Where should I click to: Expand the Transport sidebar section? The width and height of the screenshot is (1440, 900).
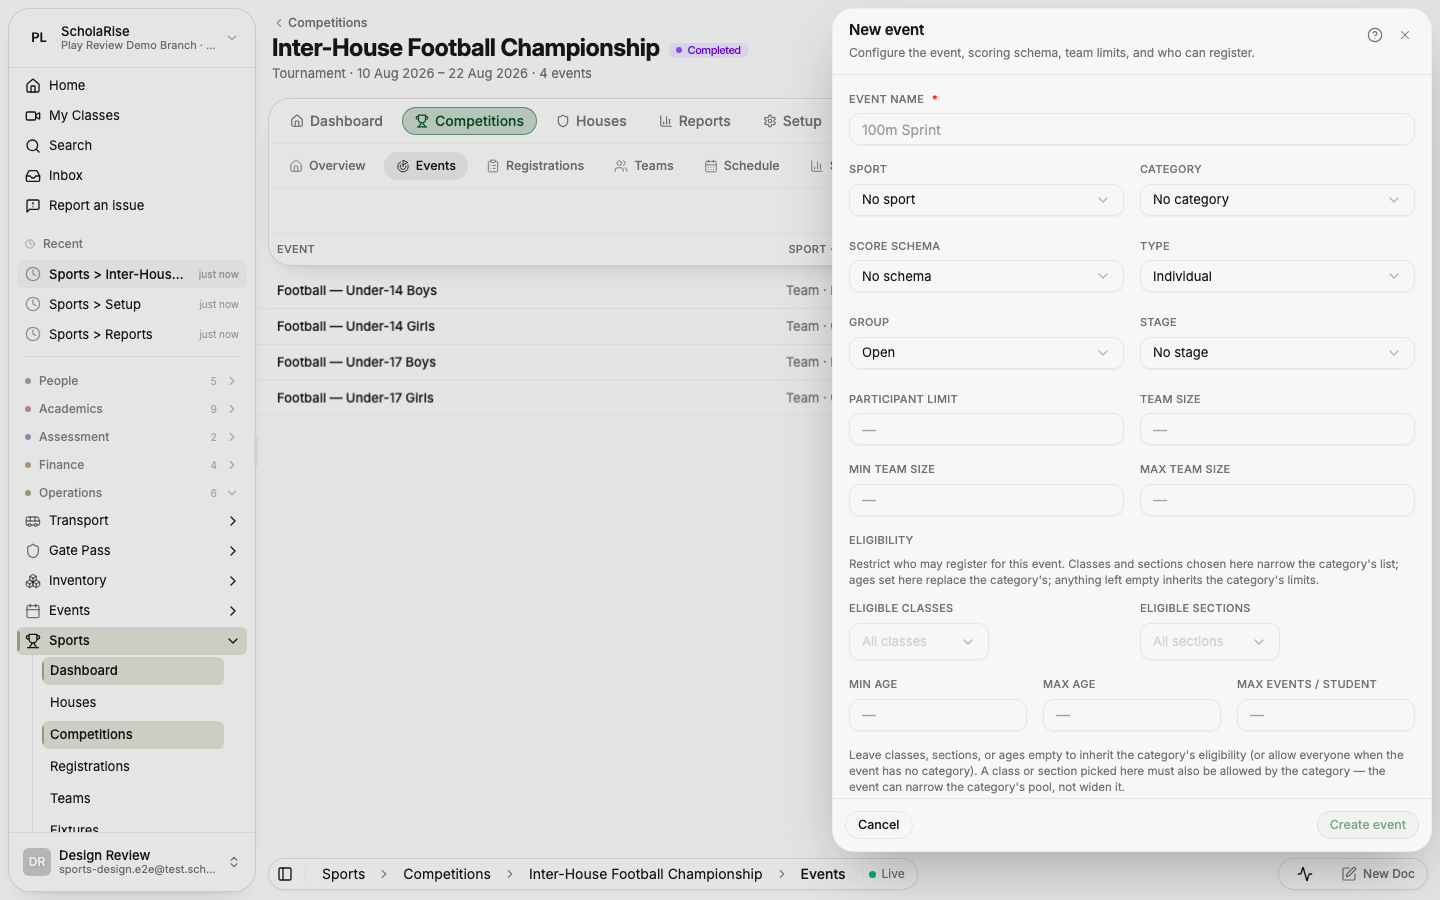pos(233,521)
